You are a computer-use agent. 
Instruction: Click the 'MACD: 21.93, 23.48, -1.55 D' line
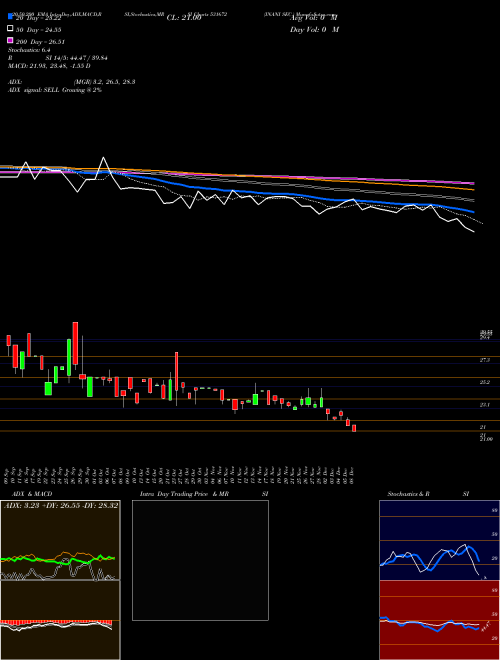pos(49,66)
